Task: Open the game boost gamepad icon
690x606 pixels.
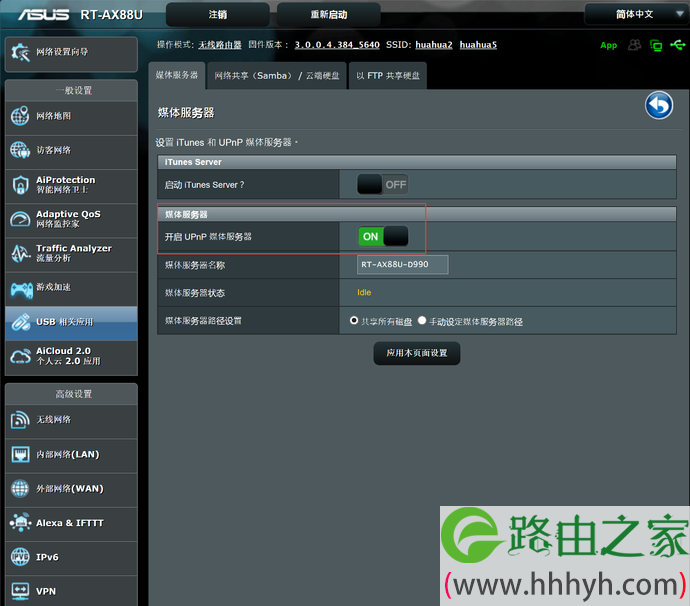Action: click(x=21, y=290)
